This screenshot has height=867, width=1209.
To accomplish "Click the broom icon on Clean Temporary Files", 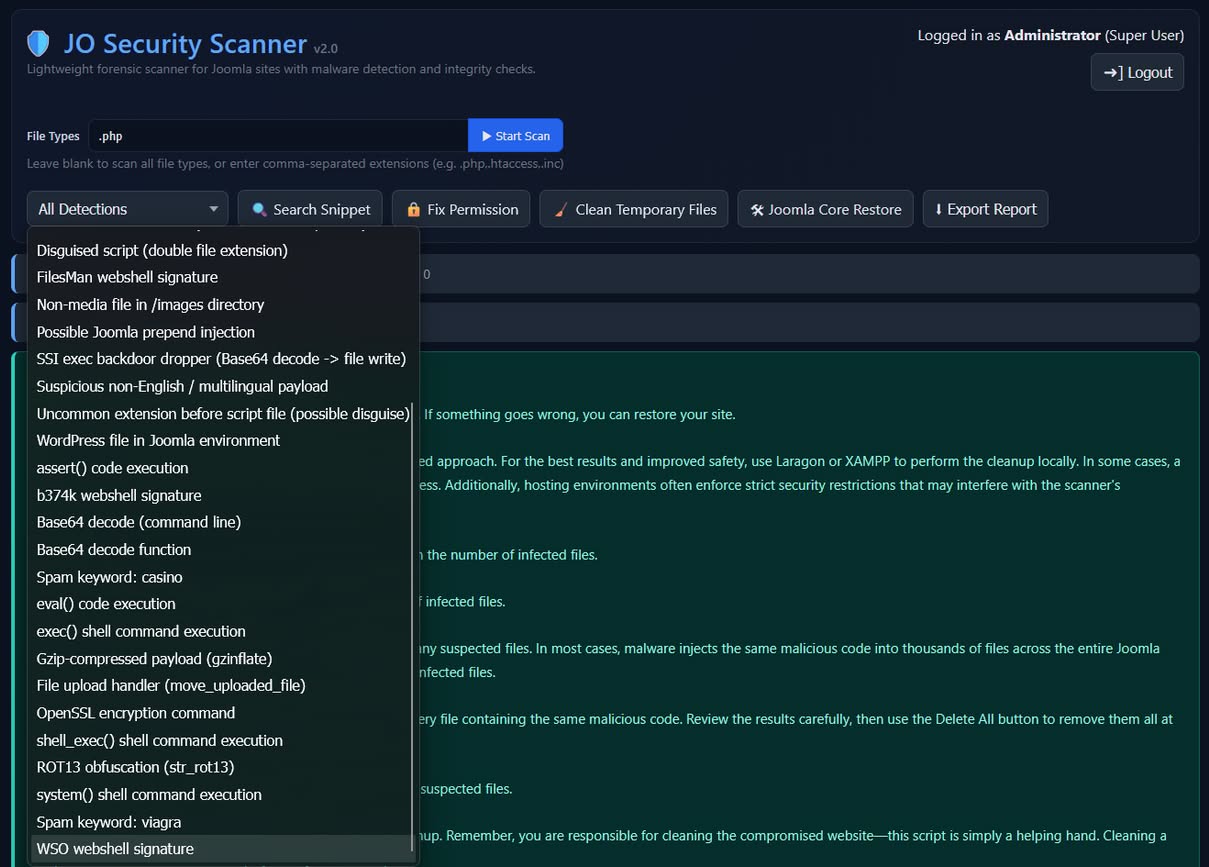I will click(561, 210).
